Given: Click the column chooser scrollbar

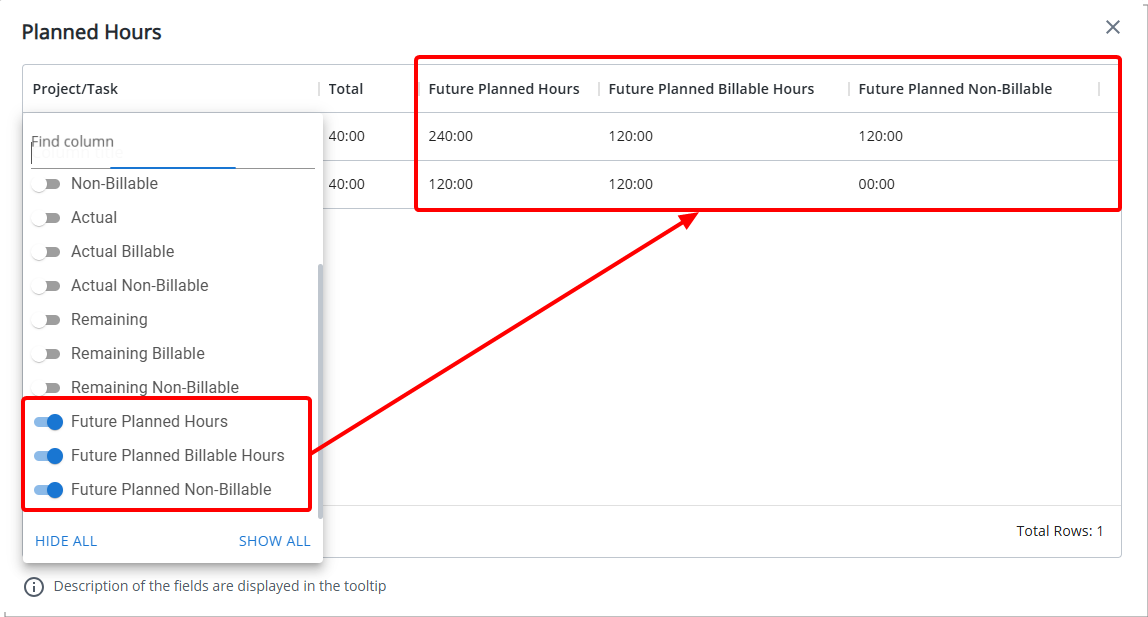Looking at the screenshot, I should click(320, 390).
